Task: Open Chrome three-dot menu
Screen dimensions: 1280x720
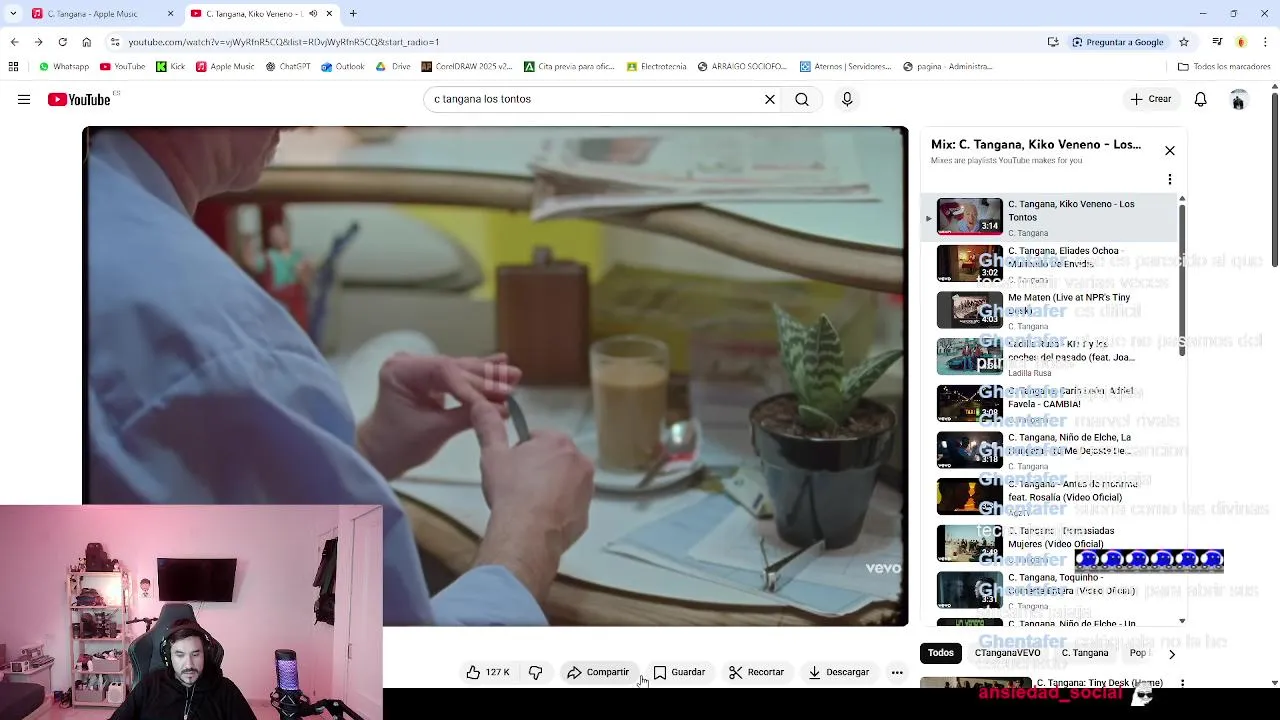Action: (x=1265, y=42)
